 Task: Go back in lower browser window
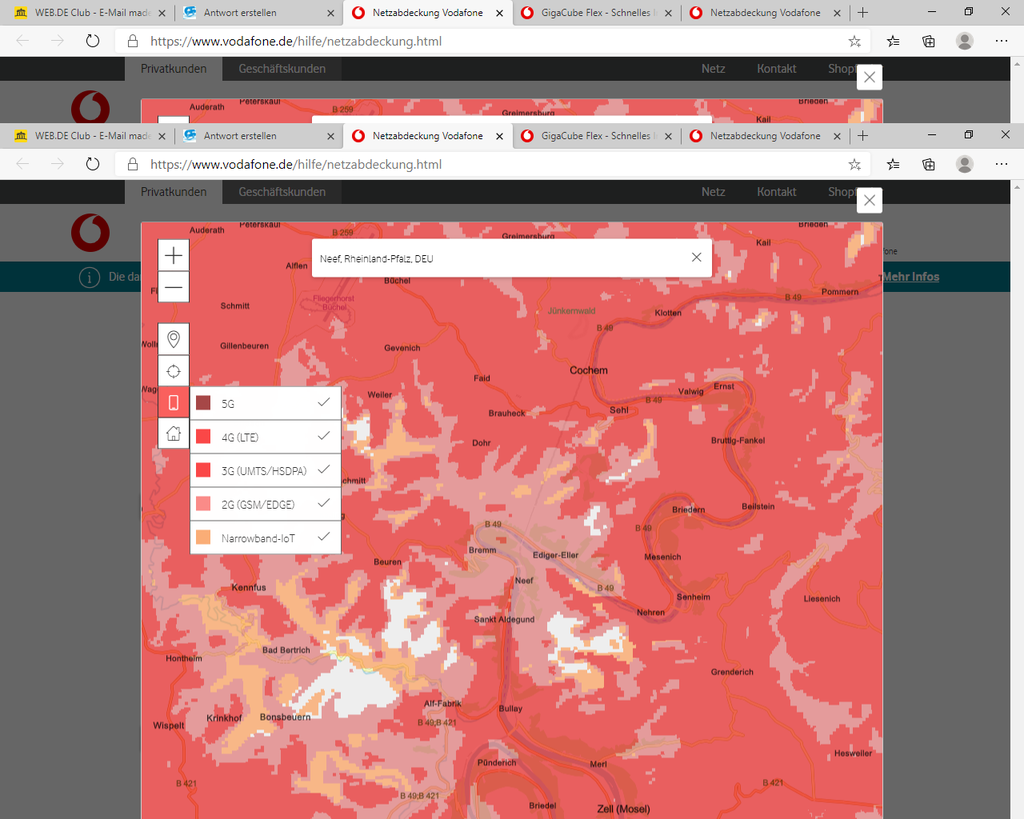[x=22, y=164]
